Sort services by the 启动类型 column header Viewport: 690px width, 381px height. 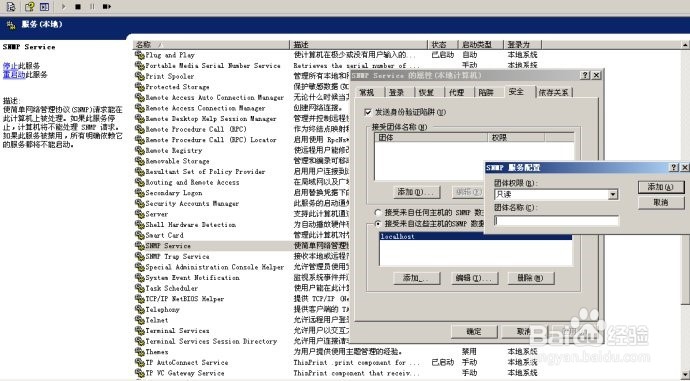(481, 44)
